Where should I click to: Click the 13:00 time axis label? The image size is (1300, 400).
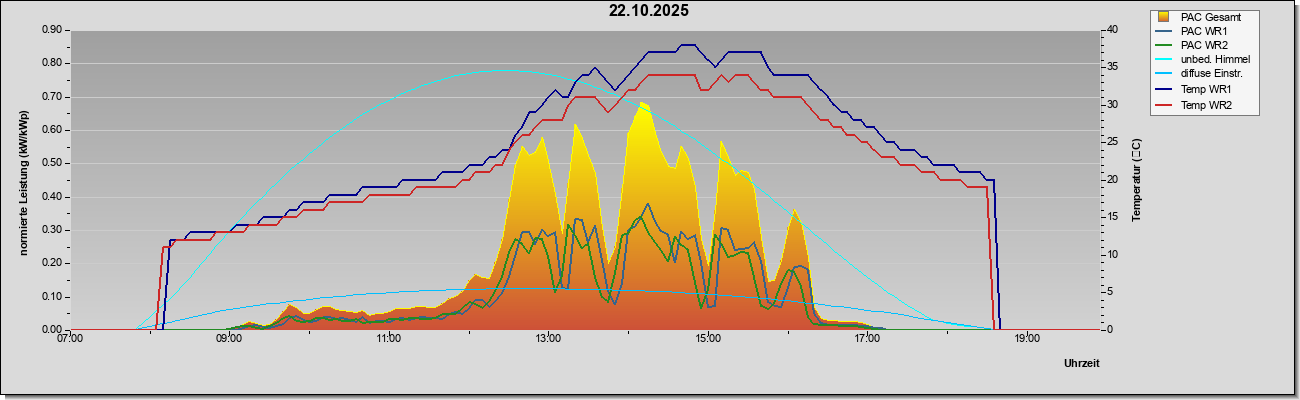point(547,338)
